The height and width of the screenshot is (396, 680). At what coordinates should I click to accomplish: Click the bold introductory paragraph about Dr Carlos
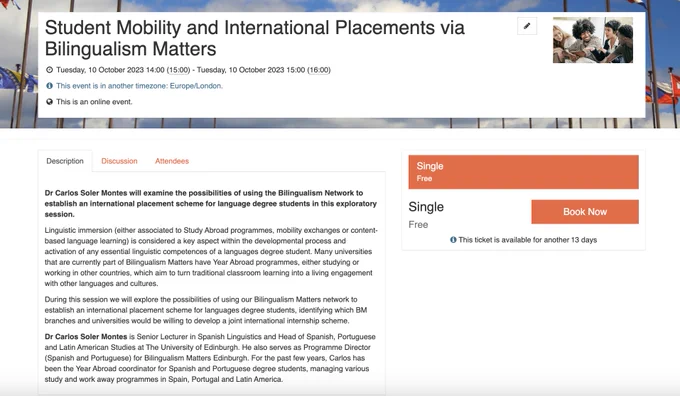coord(211,203)
